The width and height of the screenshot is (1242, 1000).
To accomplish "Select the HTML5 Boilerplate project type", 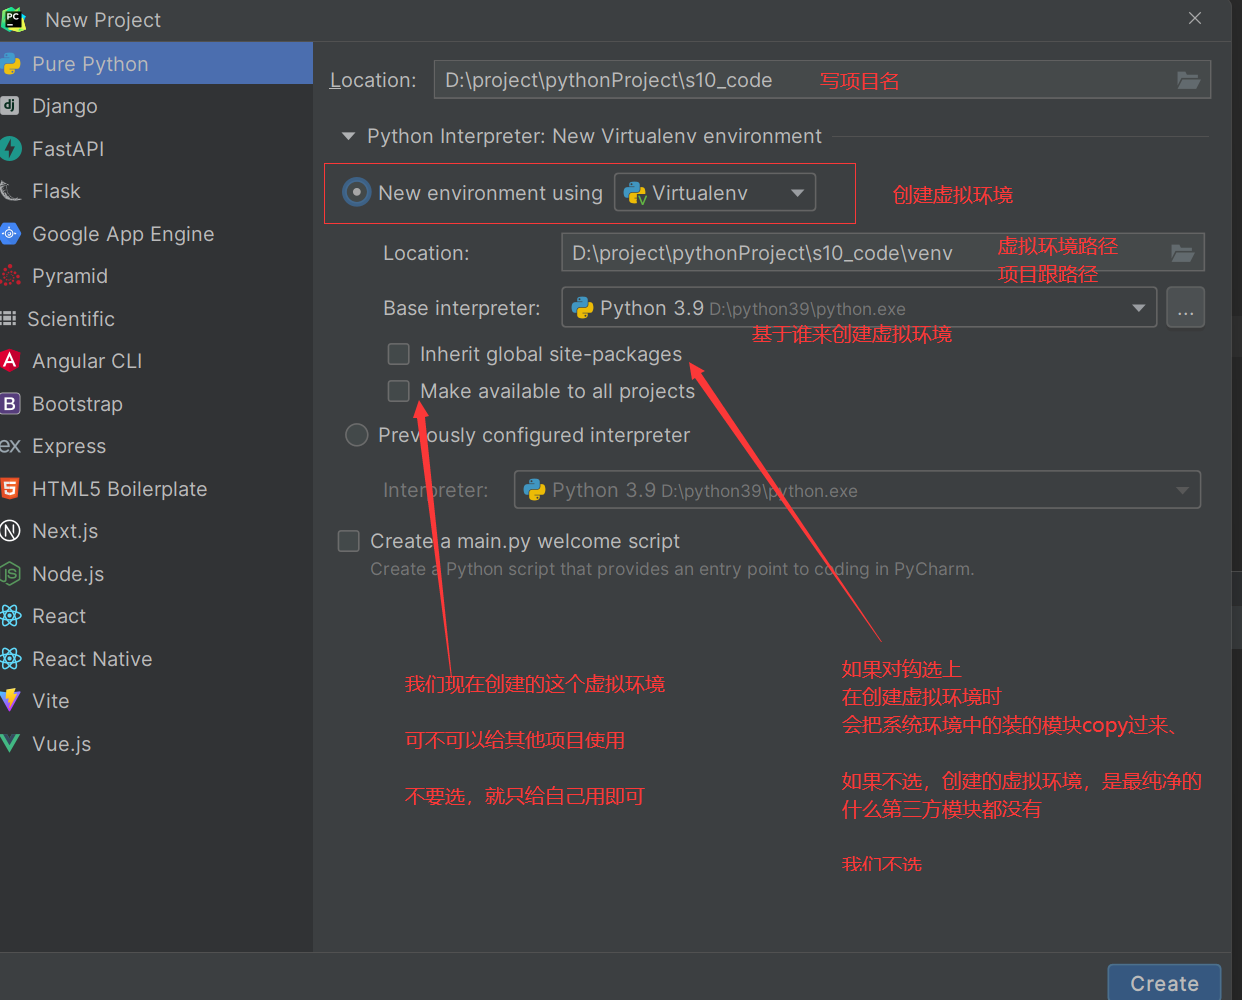I will (156, 489).
